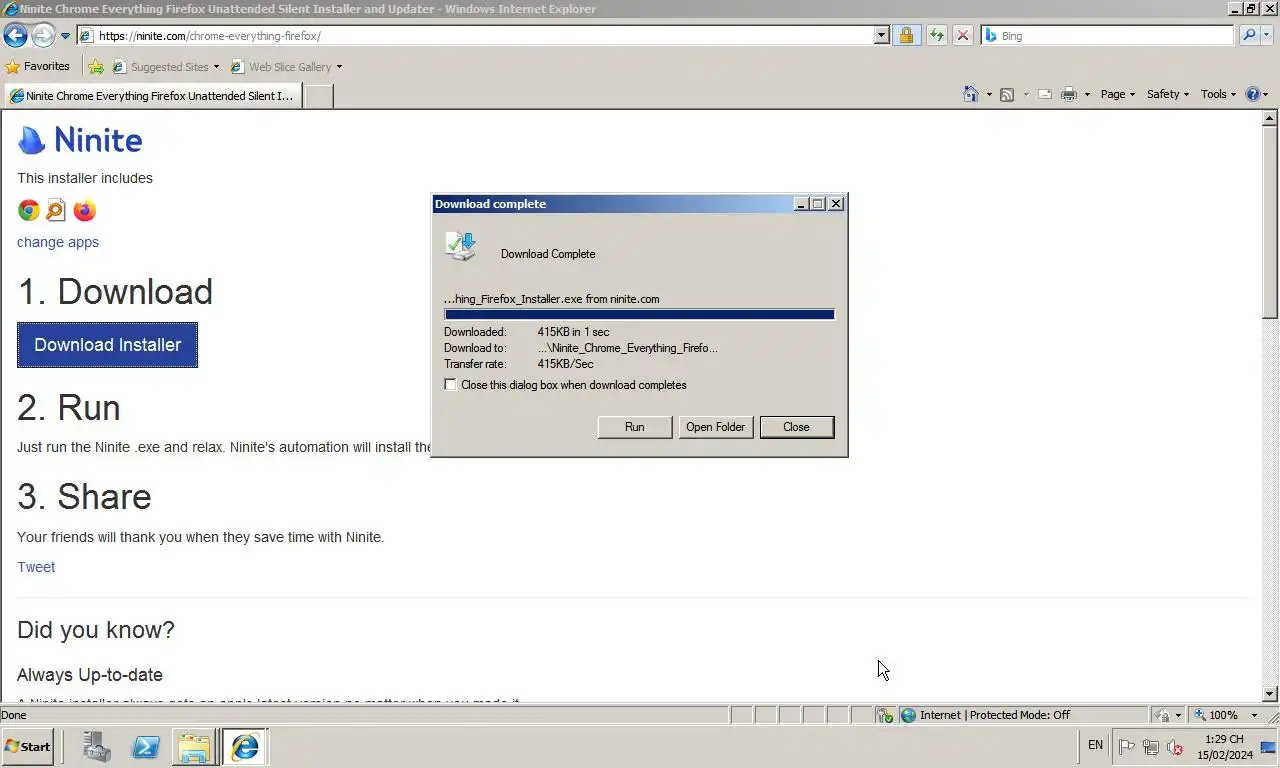The width and height of the screenshot is (1280, 768).
Task: Open the Favorites star button
Action: [38, 67]
